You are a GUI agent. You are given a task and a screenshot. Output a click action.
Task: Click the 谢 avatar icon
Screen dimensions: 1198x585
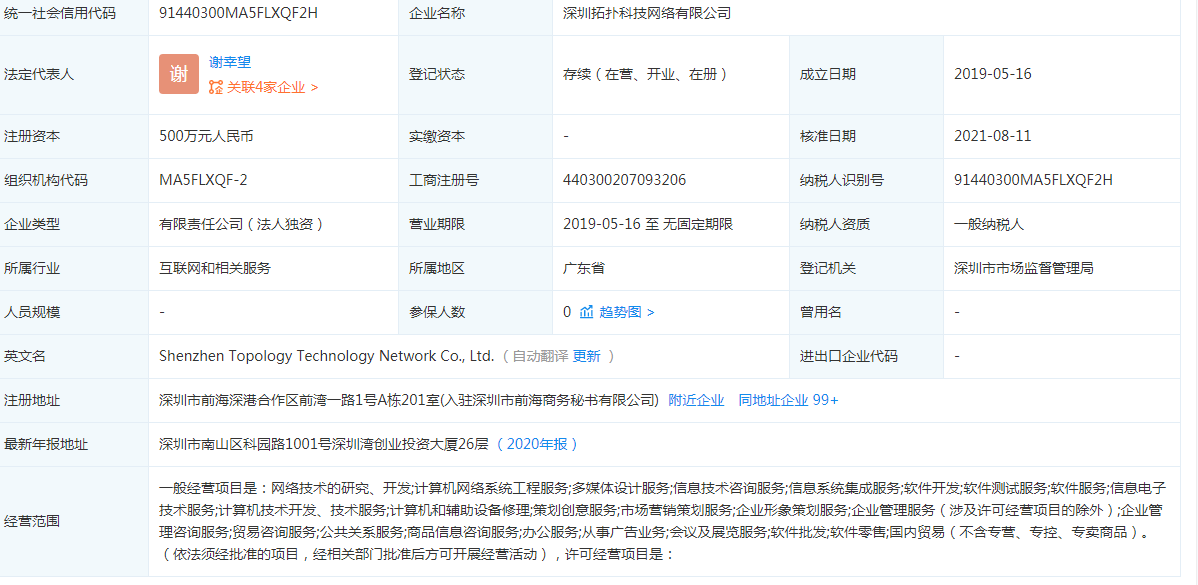coord(179,74)
